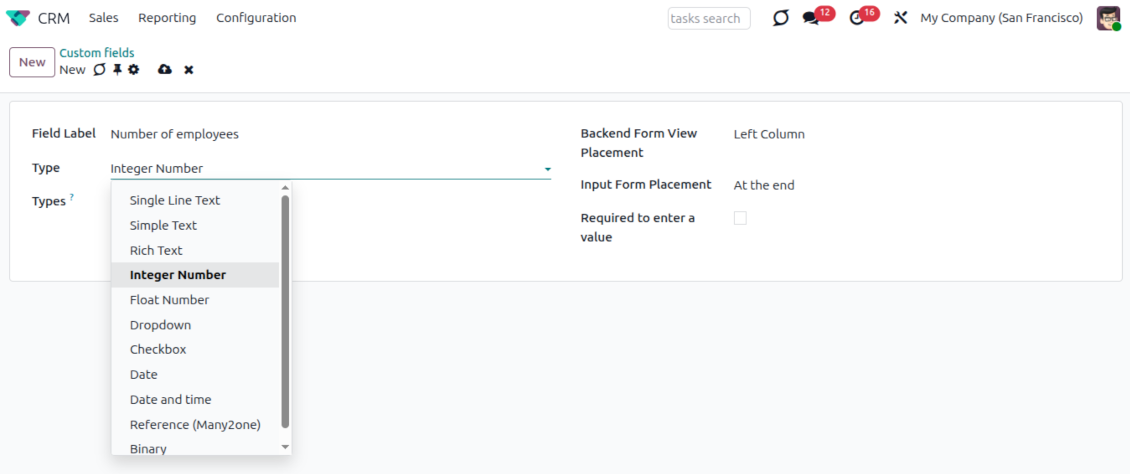Toggle the Required to enter a value checkbox
Image resolution: width=1130 pixels, height=474 pixels.
[x=740, y=218]
